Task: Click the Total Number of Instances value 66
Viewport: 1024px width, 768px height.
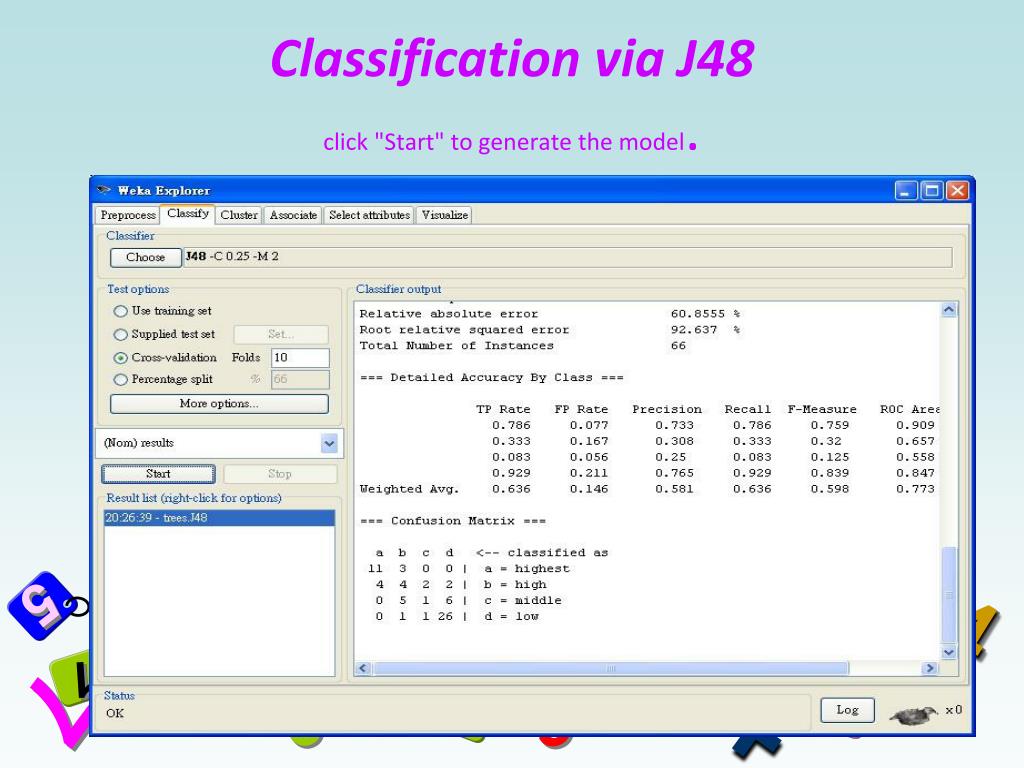Action: 679,345
